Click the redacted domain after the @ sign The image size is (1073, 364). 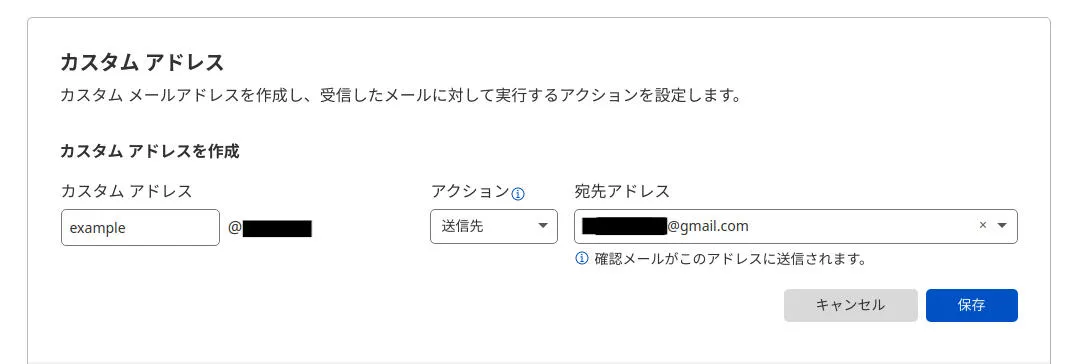click(x=277, y=228)
